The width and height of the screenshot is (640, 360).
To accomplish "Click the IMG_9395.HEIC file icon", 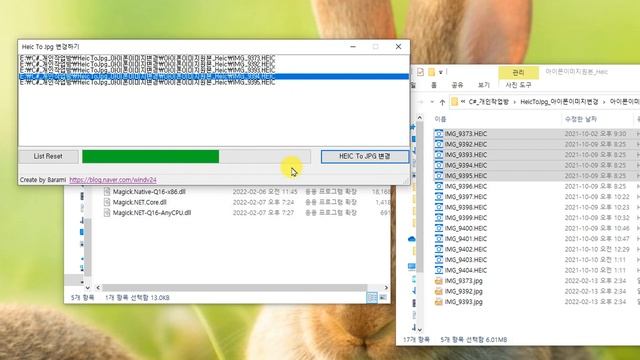I will click(438, 176).
